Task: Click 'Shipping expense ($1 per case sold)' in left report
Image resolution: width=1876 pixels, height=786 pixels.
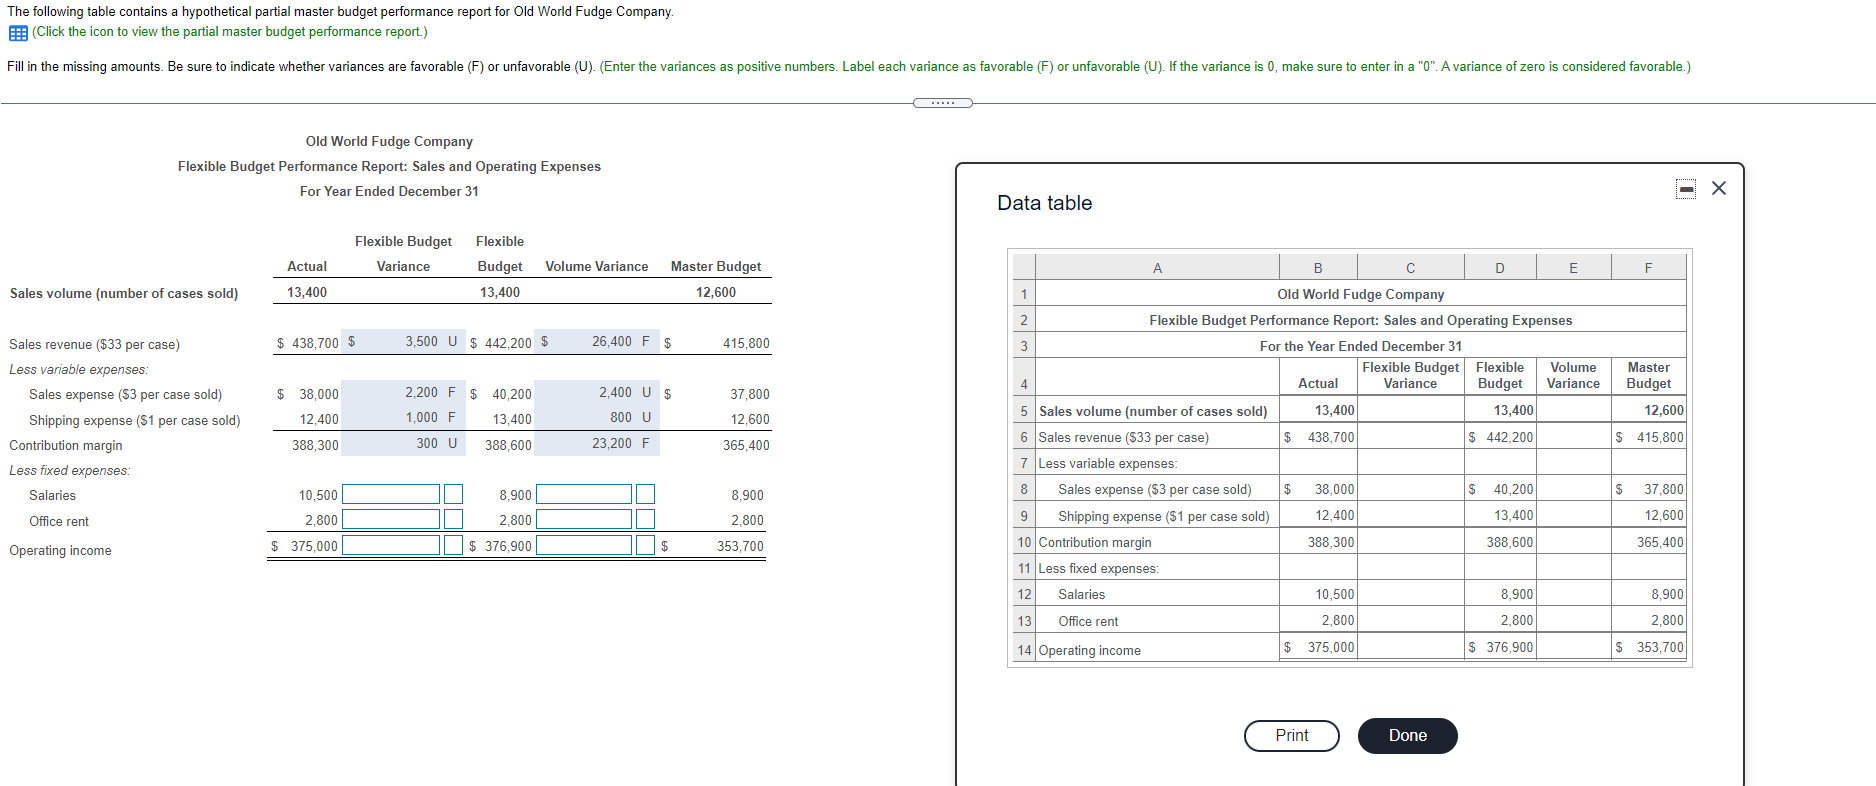Action: click(x=134, y=420)
